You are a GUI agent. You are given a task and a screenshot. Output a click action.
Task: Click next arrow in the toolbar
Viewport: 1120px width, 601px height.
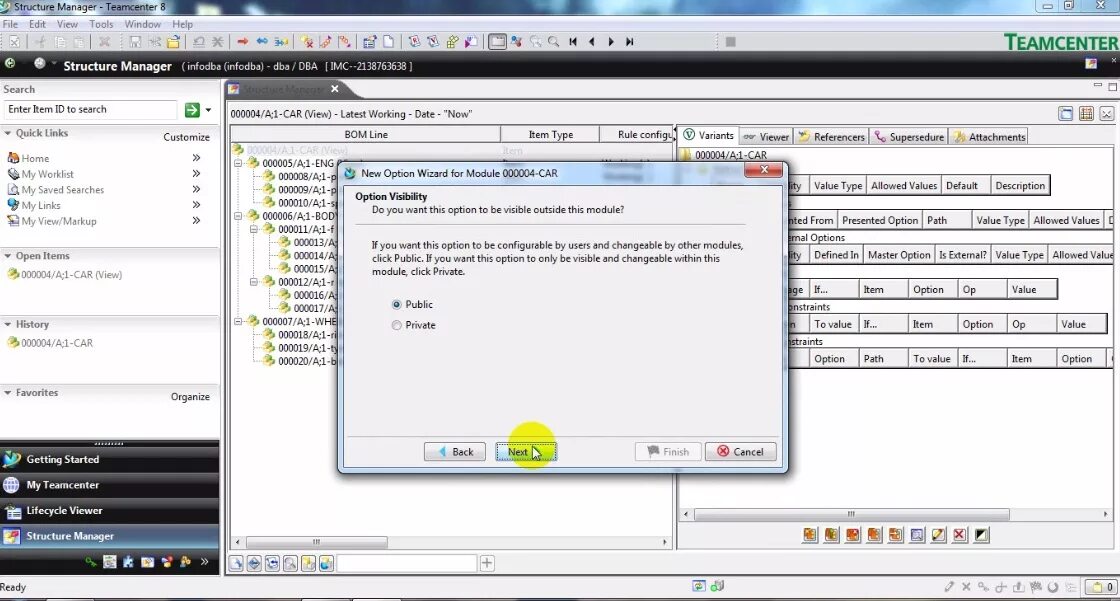click(611, 41)
